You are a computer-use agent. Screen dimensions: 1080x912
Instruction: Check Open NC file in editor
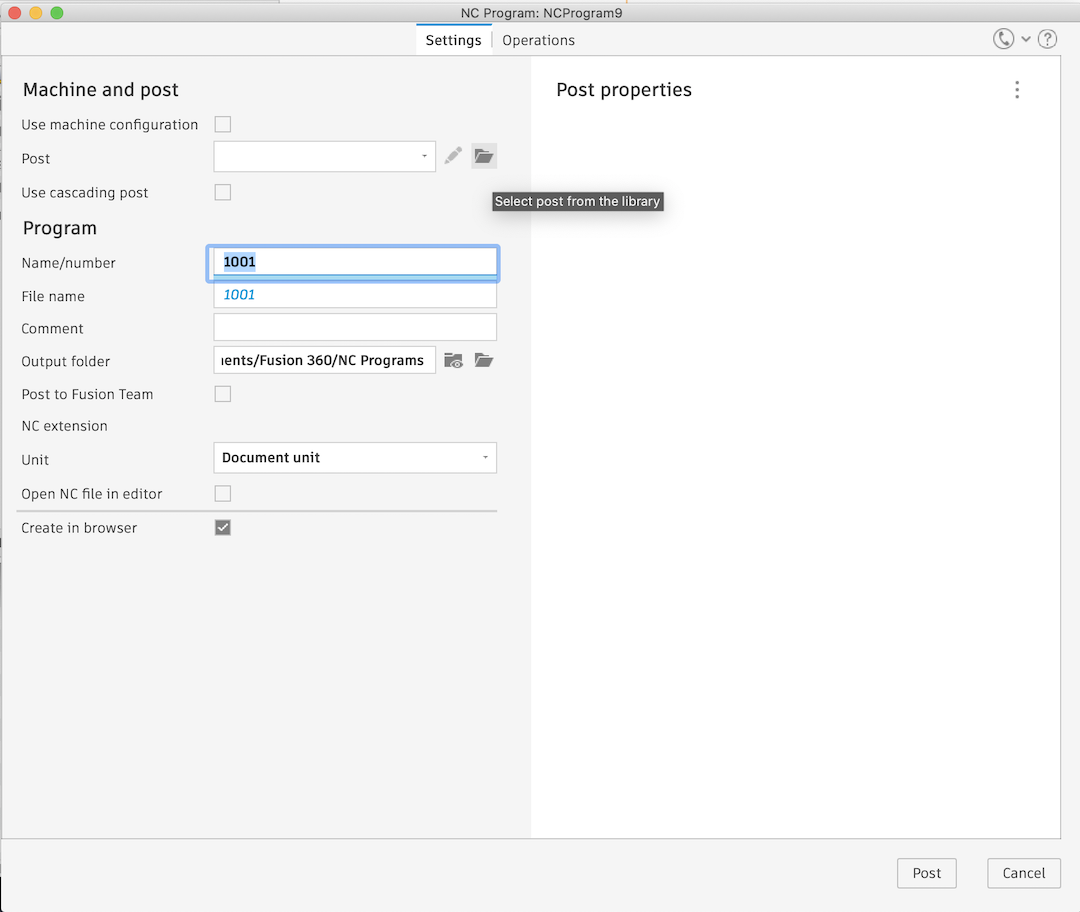click(222, 493)
